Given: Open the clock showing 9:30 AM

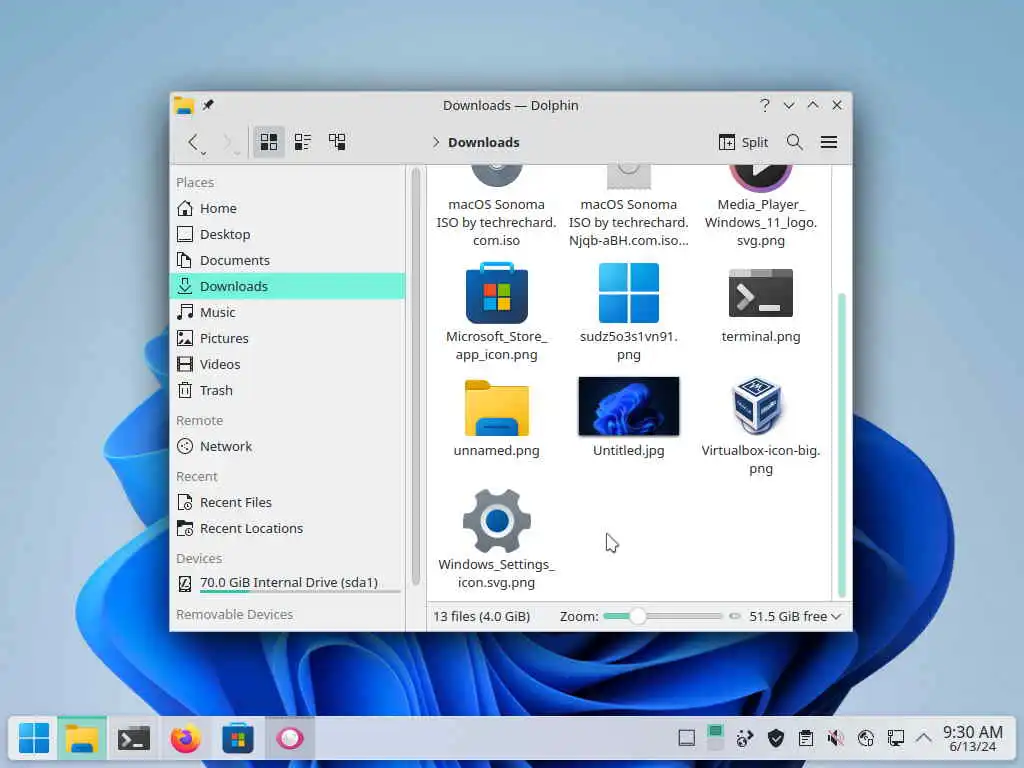Looking at the screenshot, I should point(972,739).
